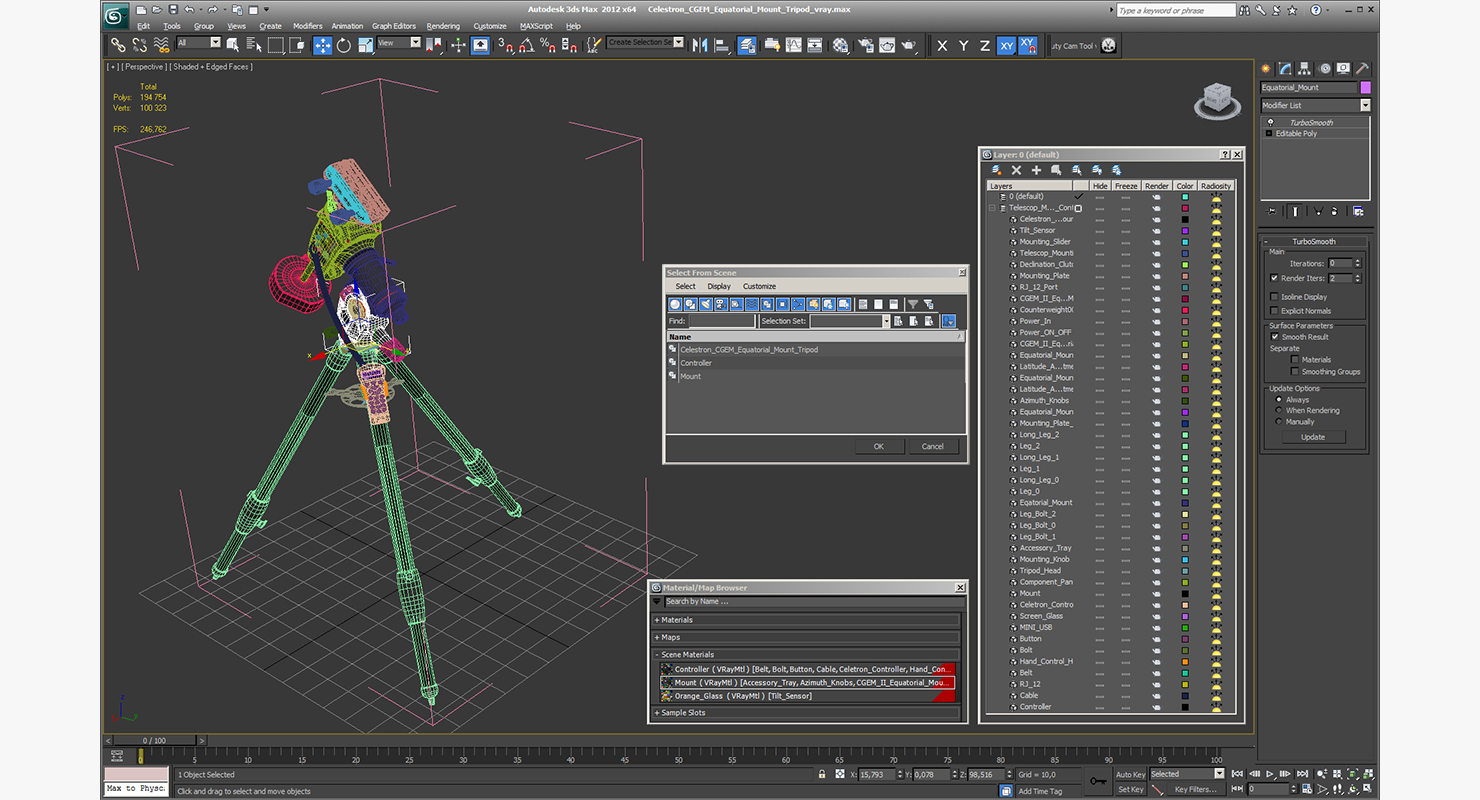
Task: Click Pin Stack icon below modifier stack
Action: [1273, 211]
